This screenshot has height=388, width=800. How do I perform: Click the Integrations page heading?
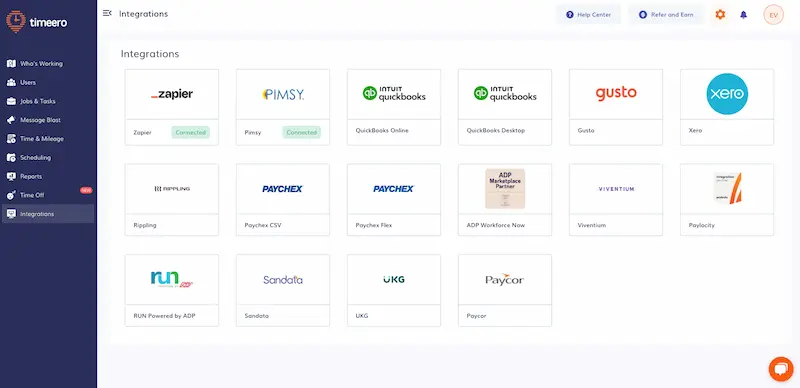tap(150, 54)
